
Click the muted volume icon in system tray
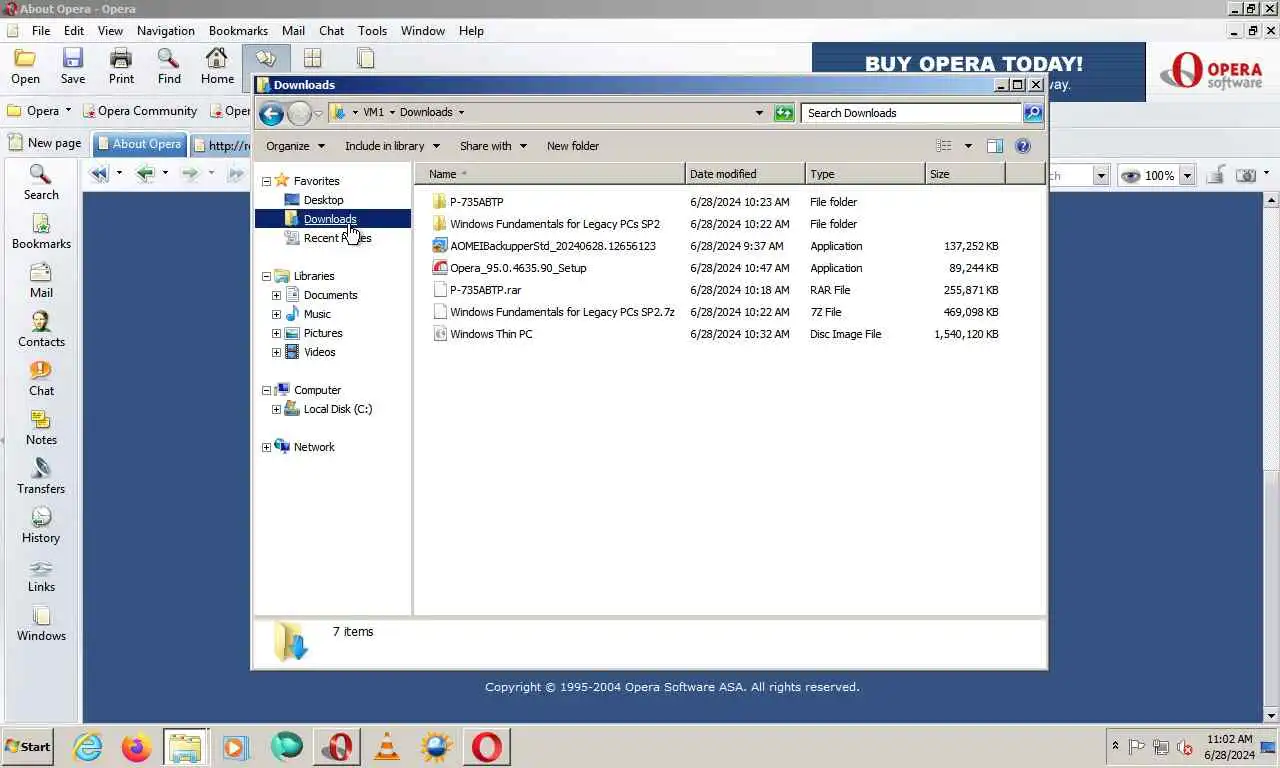click(x=1185, y=747)
